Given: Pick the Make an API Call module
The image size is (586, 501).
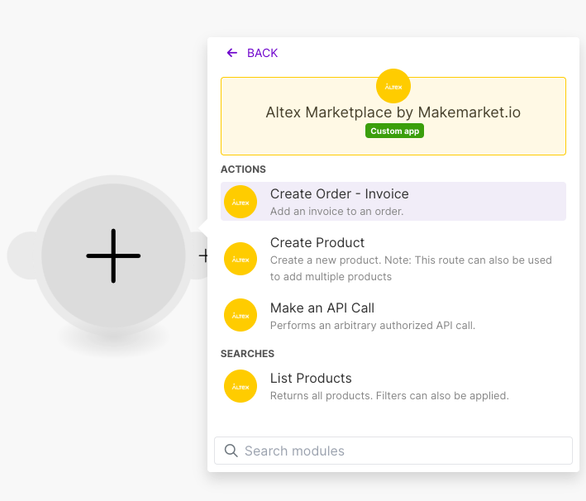Looking at the screenshot, I should [x=393, y=316].
